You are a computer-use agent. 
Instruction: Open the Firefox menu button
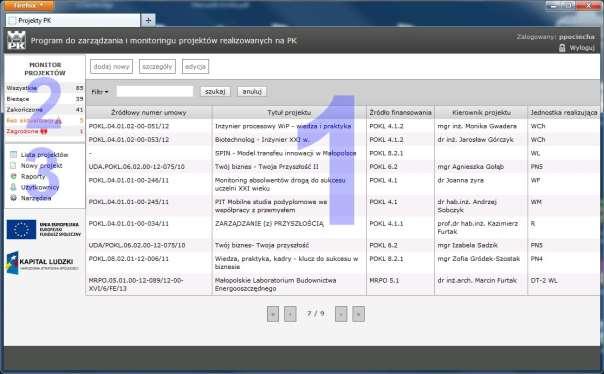[29, 5]
